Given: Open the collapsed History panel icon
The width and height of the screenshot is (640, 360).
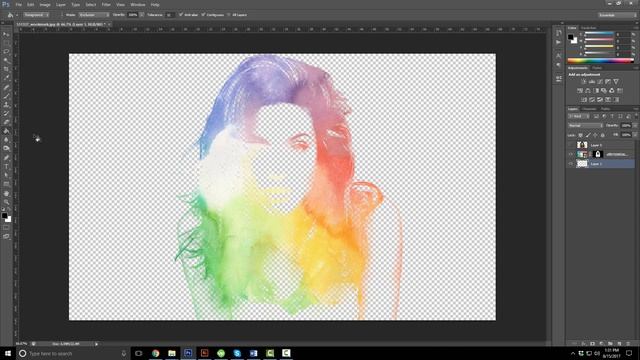Looking at the screenshot, I should (x=558, y=33).
